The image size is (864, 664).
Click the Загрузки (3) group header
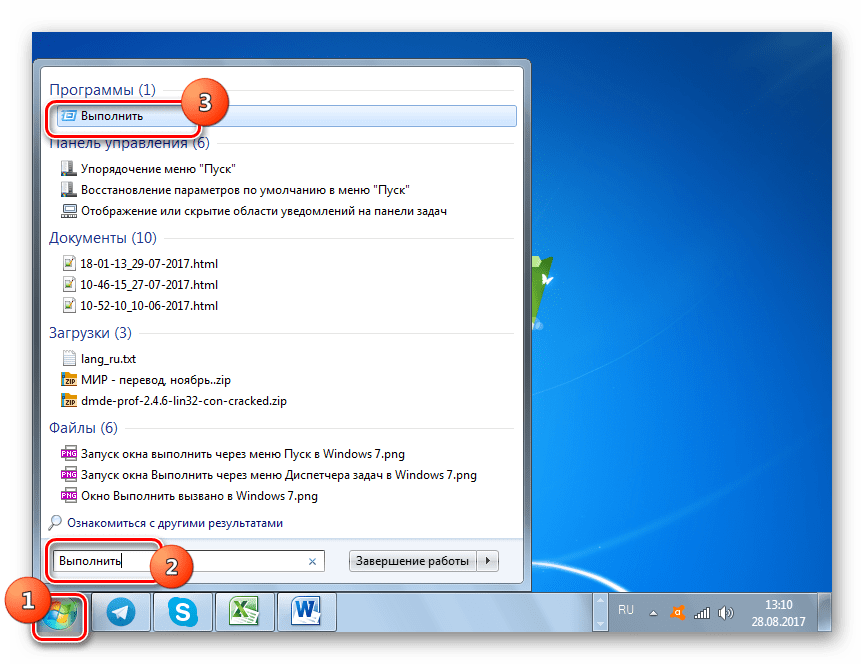pyautogui.click(x=90, y=333)
